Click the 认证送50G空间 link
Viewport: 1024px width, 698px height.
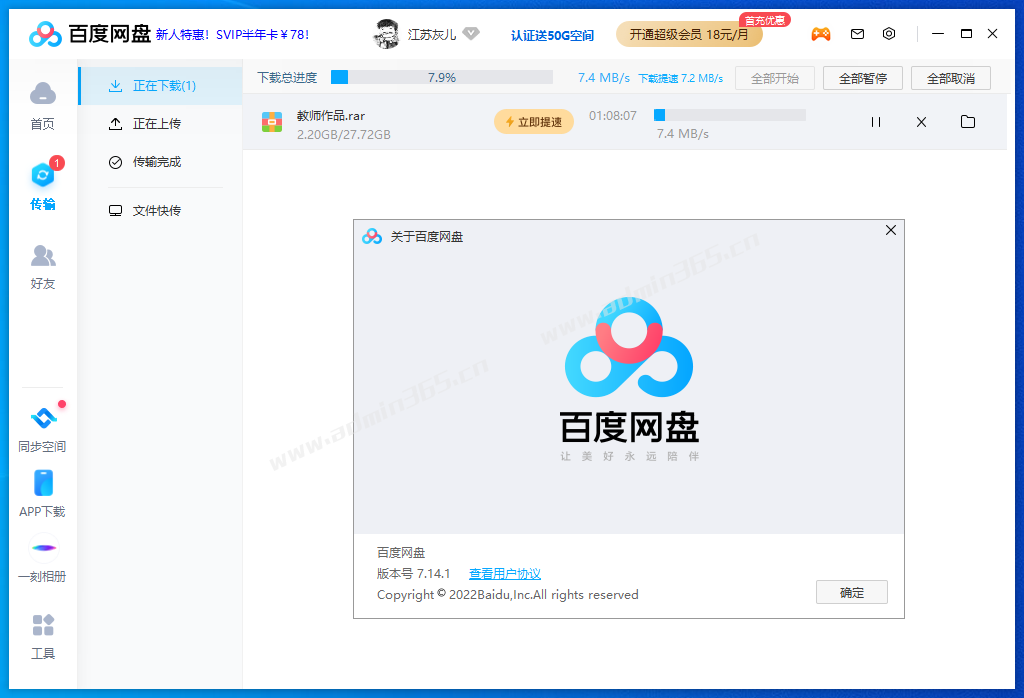(552, 35)
